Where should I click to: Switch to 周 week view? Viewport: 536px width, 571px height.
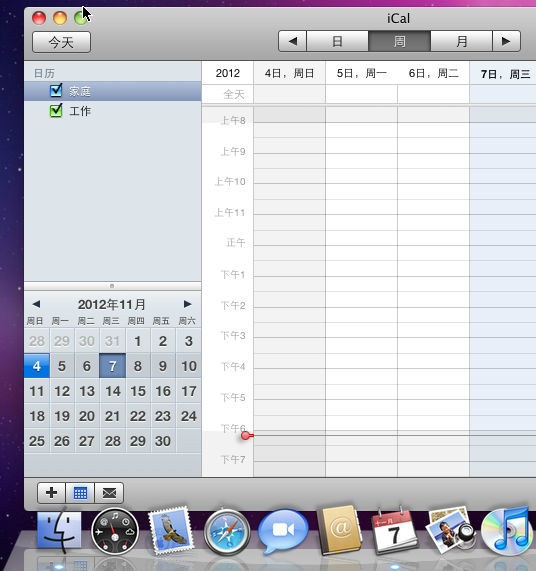(399, 41)
